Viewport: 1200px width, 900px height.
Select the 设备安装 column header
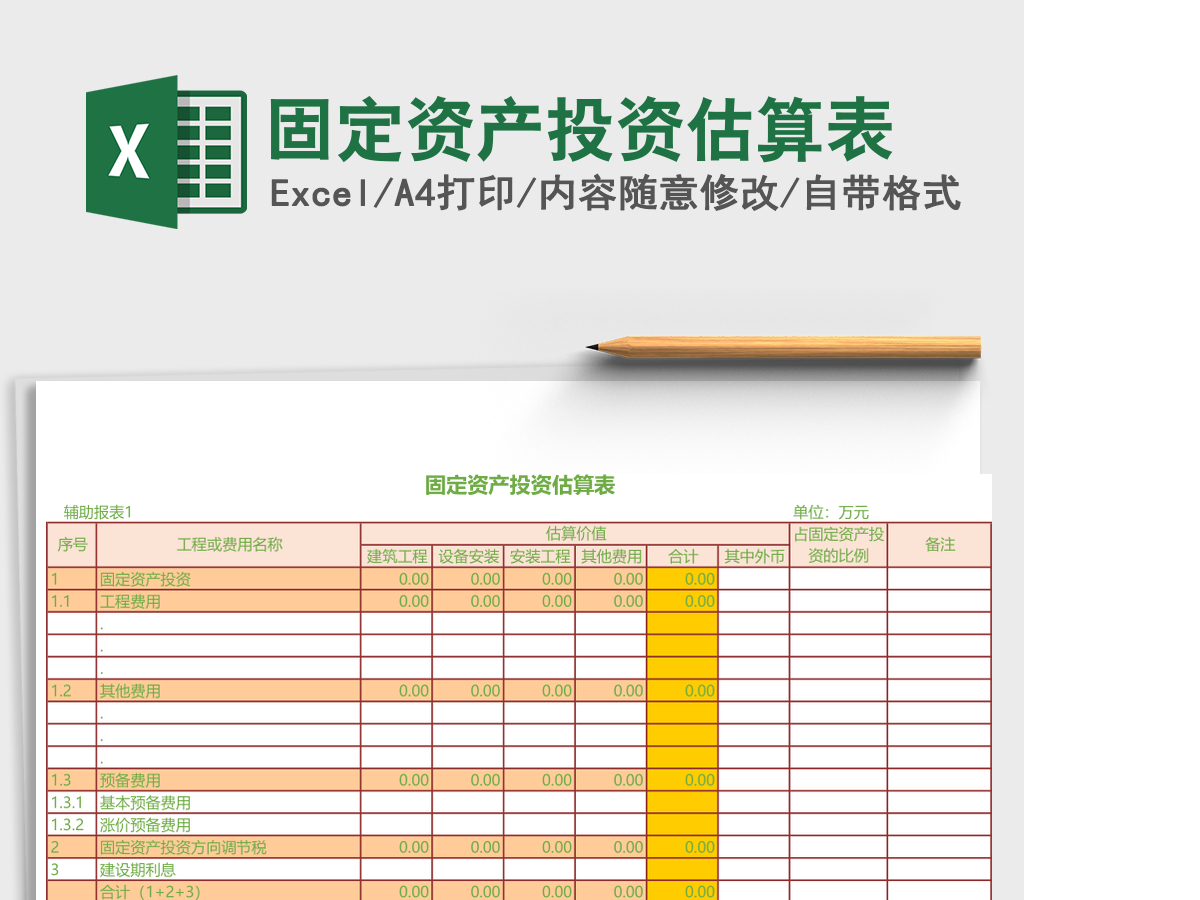click(x=468, y=557)
